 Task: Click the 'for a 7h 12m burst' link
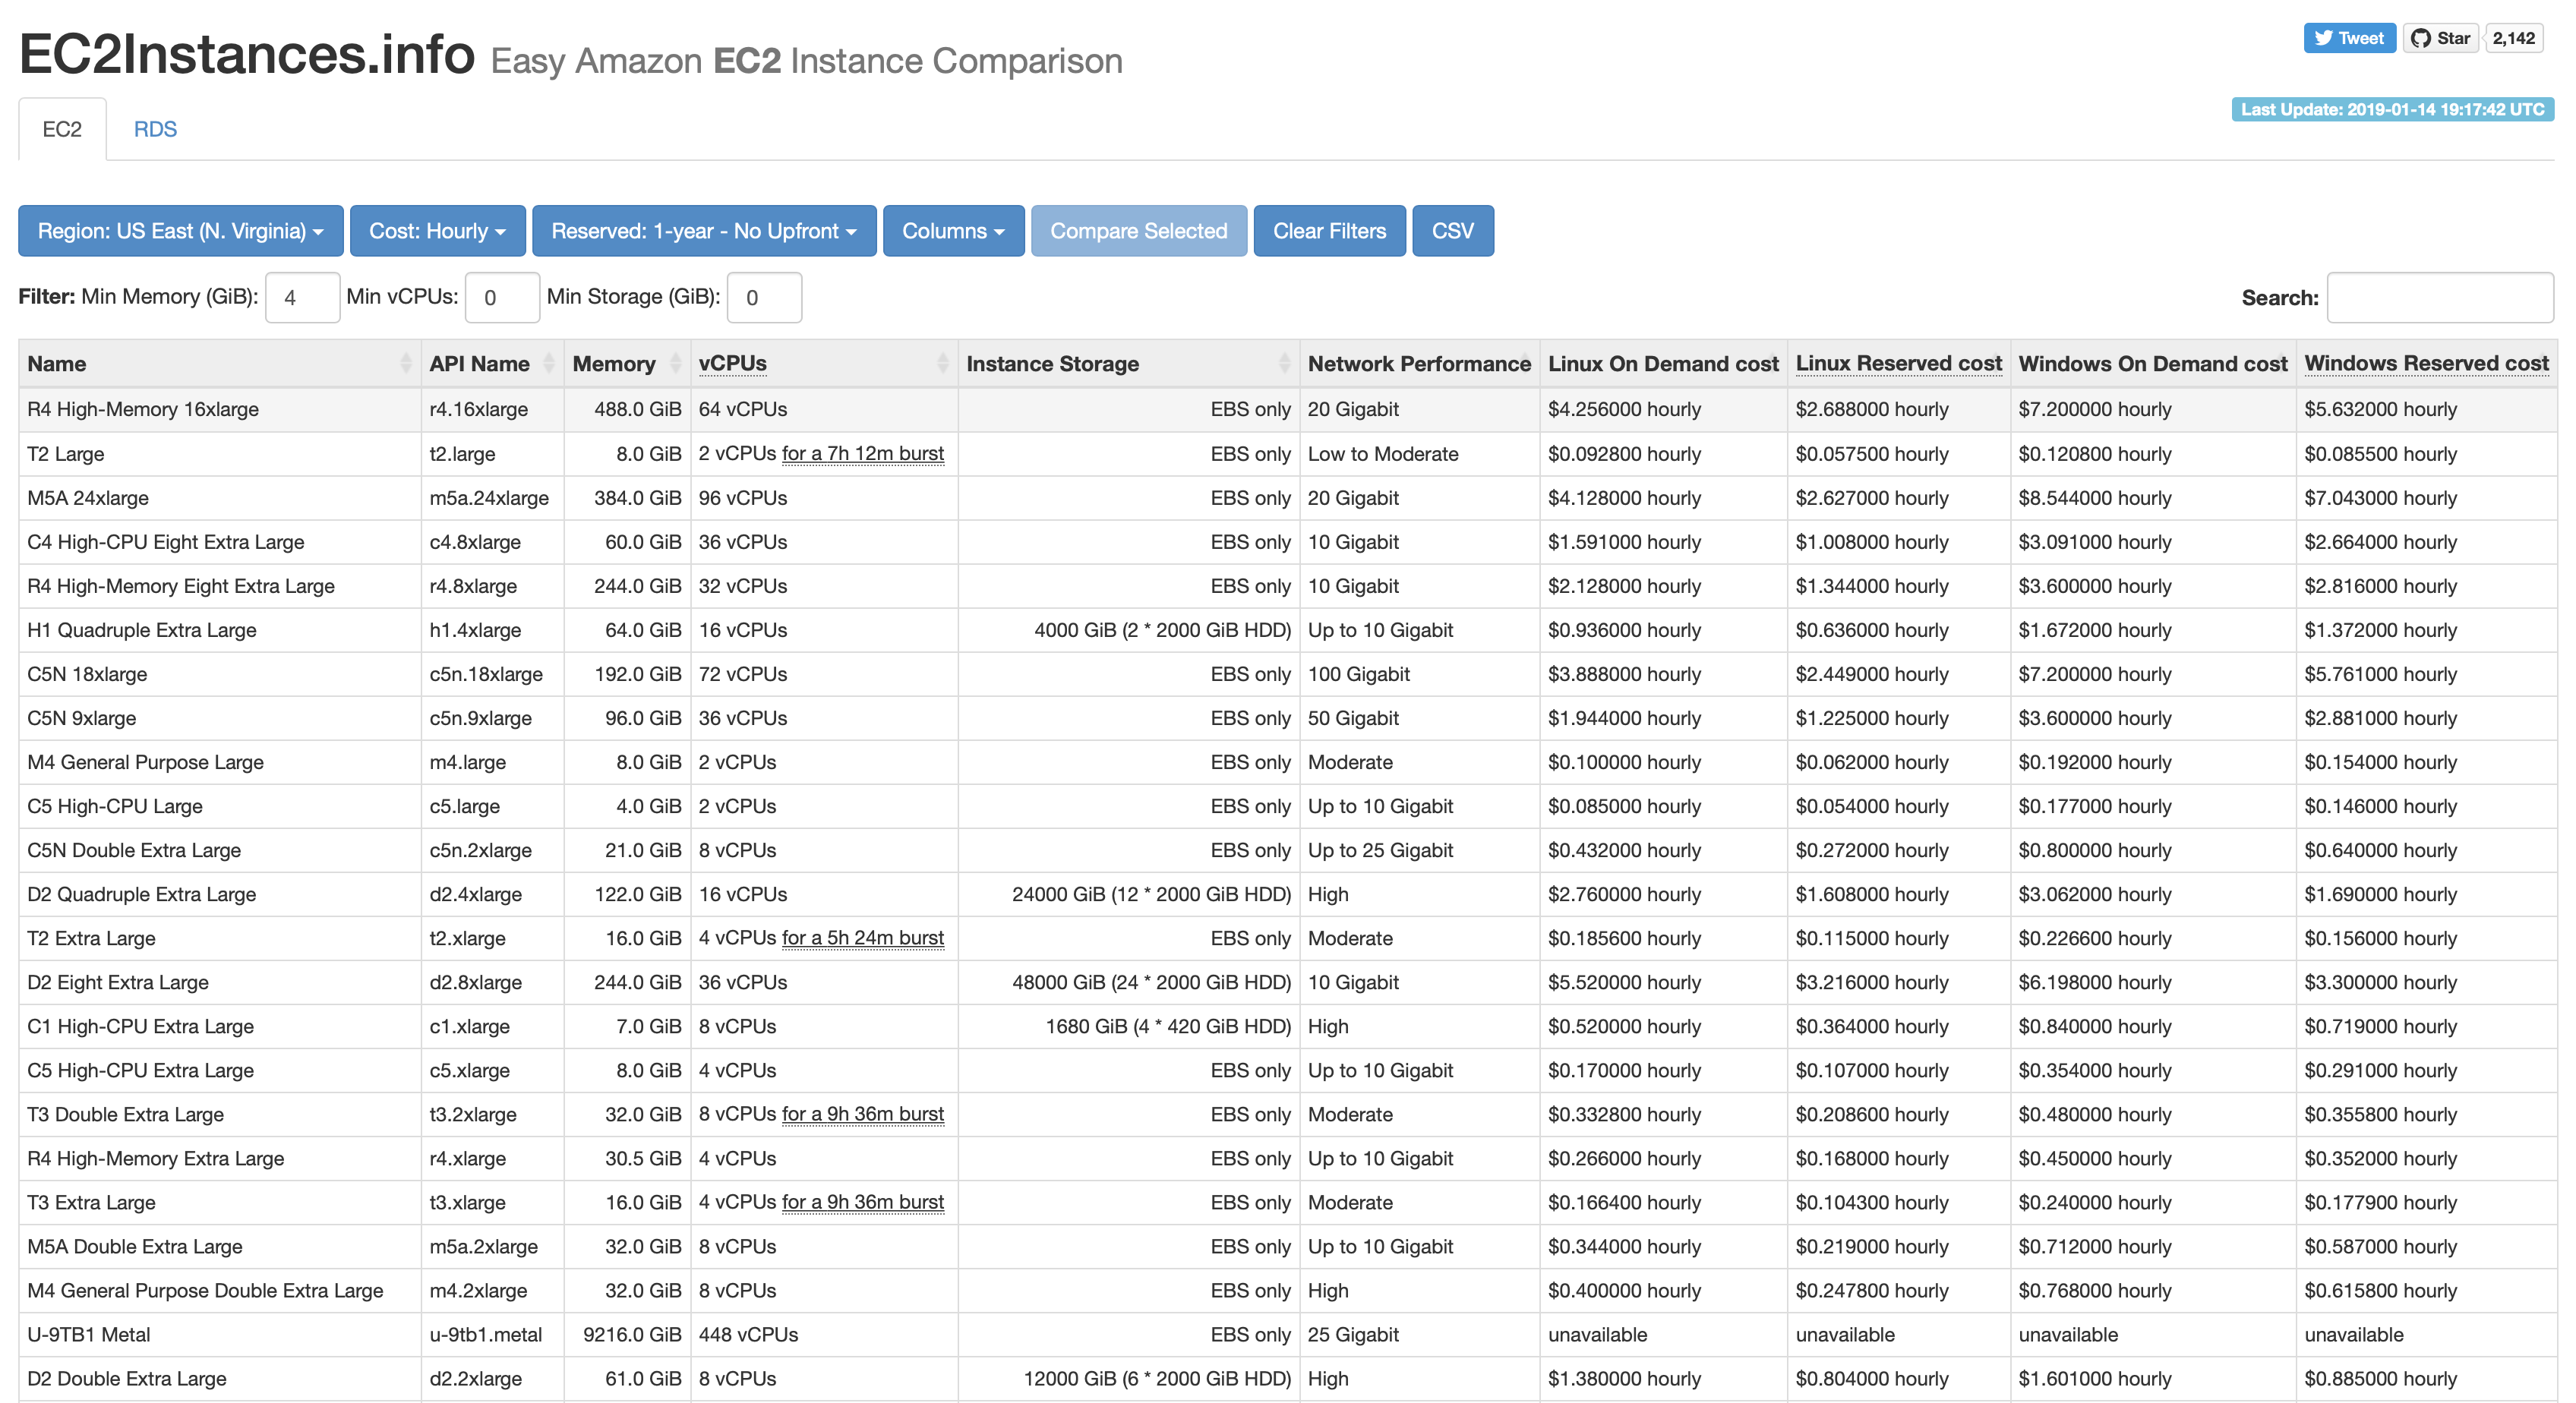pyautogui.click(x=862, y=454)
